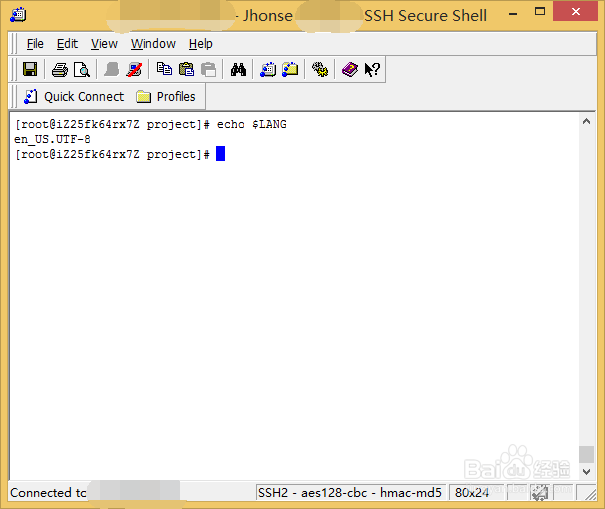The width and height of the screenshot is (605, 509).
Task: Close the SSH Secure Shell window
Action: [575, 12]
